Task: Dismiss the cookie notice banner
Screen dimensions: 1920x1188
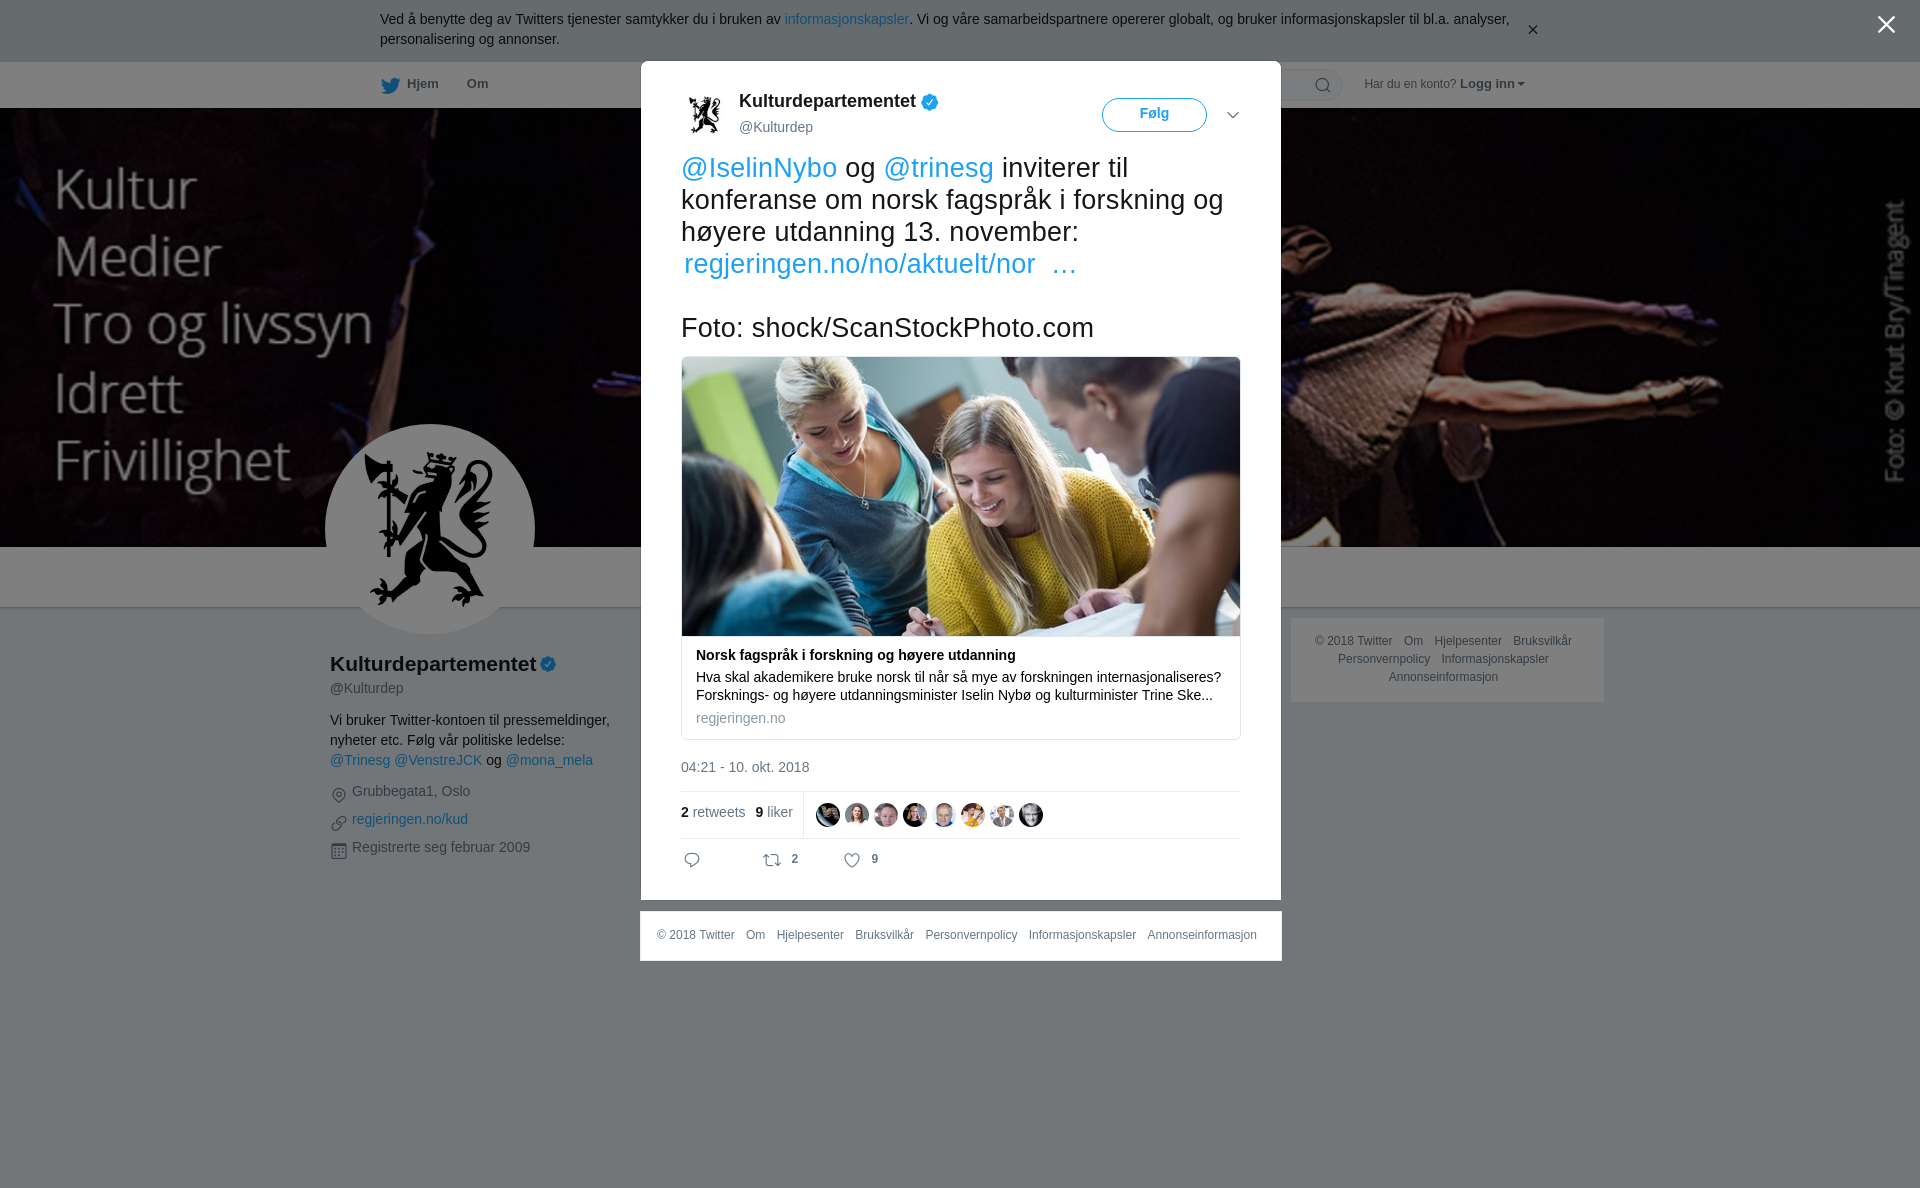Action: 1532,30
